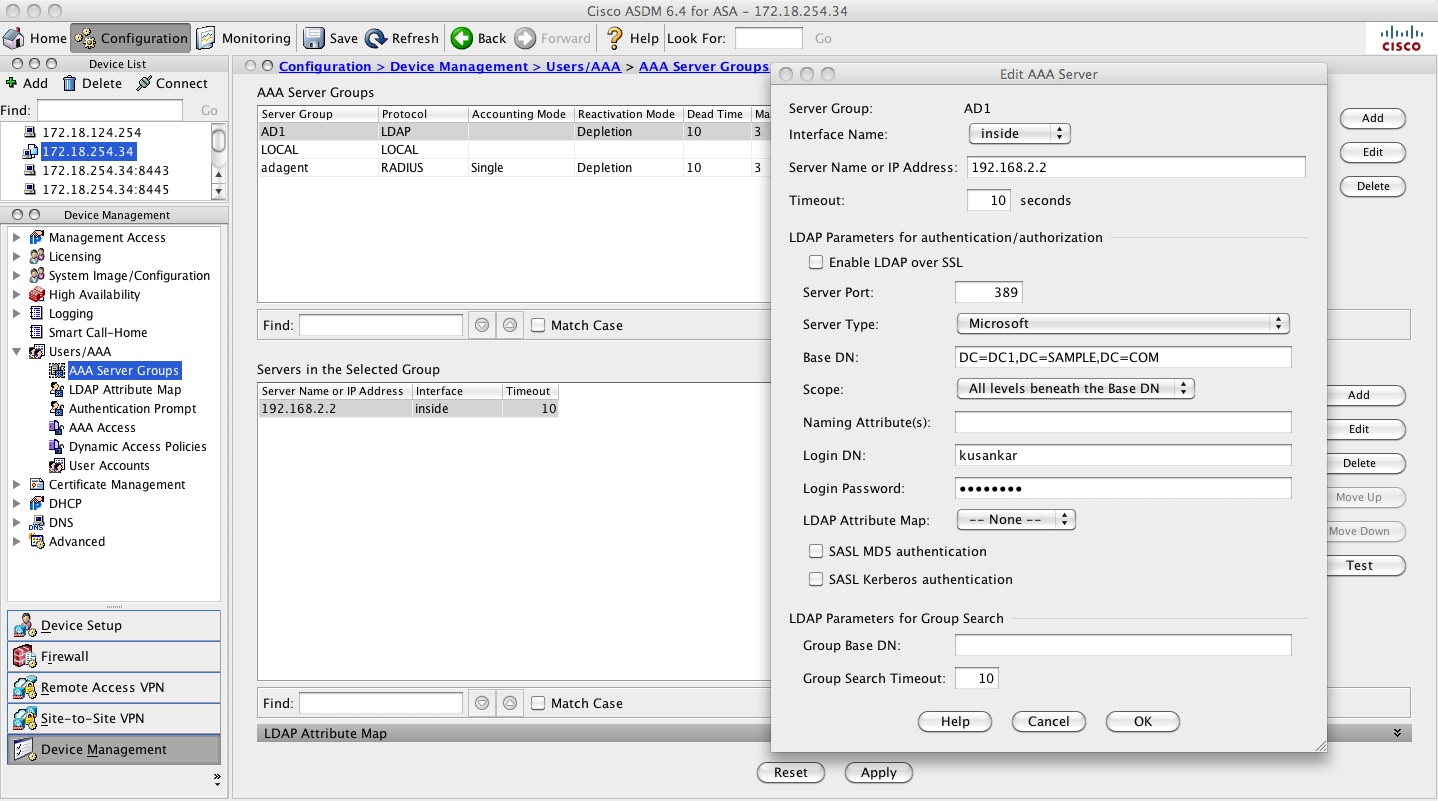Viewport: 1438px width, 801px height.
Task: Click the Add device plus icon
Action: (x=12, y=83)
